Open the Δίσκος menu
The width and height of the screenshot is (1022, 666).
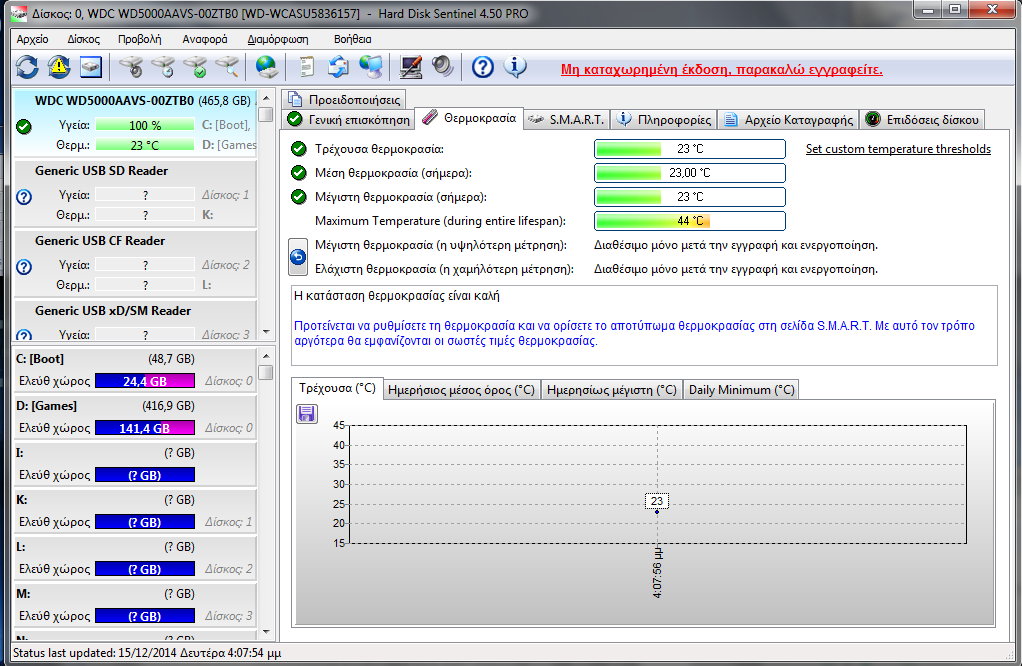(83, 39)
